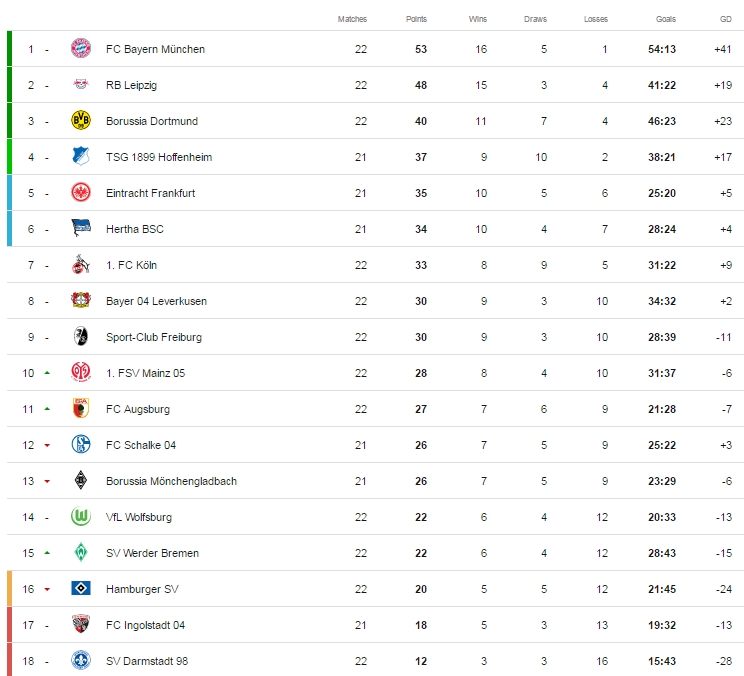Click the Hamburger SV diamond crest
This screenshot has width=744, height=676.
(x=81, y=589)
